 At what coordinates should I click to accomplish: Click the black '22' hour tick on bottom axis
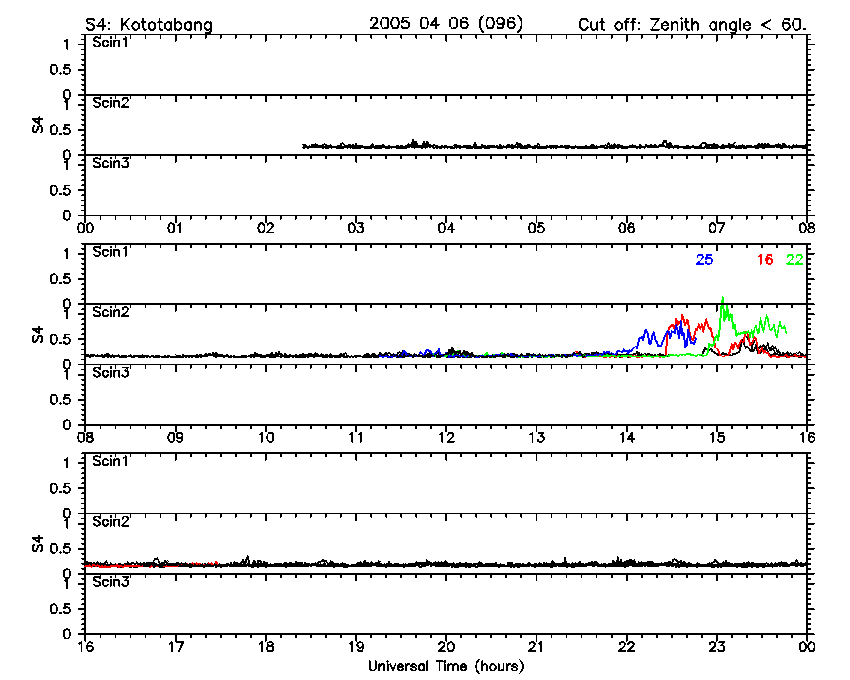tap(626, 647)
